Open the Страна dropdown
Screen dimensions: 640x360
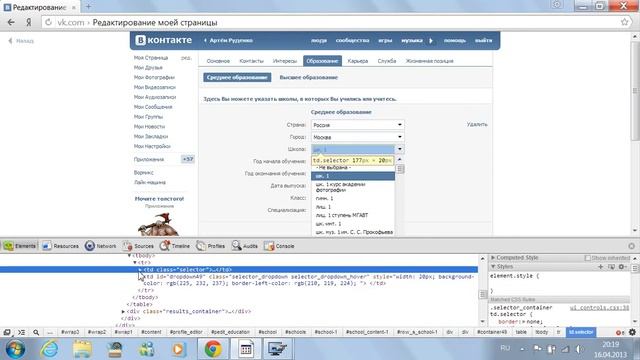point(358,124)
